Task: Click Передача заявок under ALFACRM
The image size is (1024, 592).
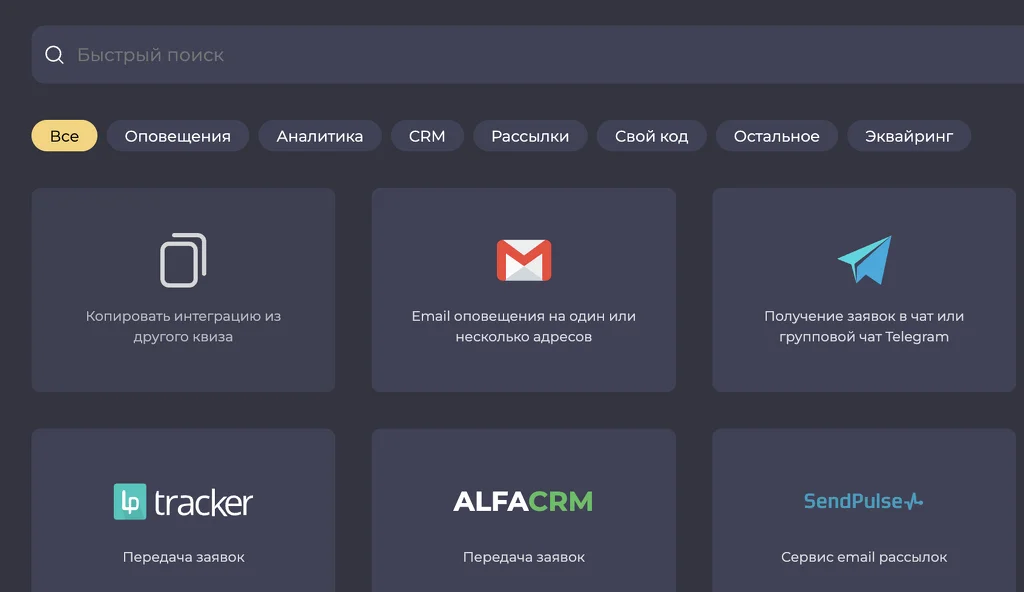Action: click(x=524, y=557)
